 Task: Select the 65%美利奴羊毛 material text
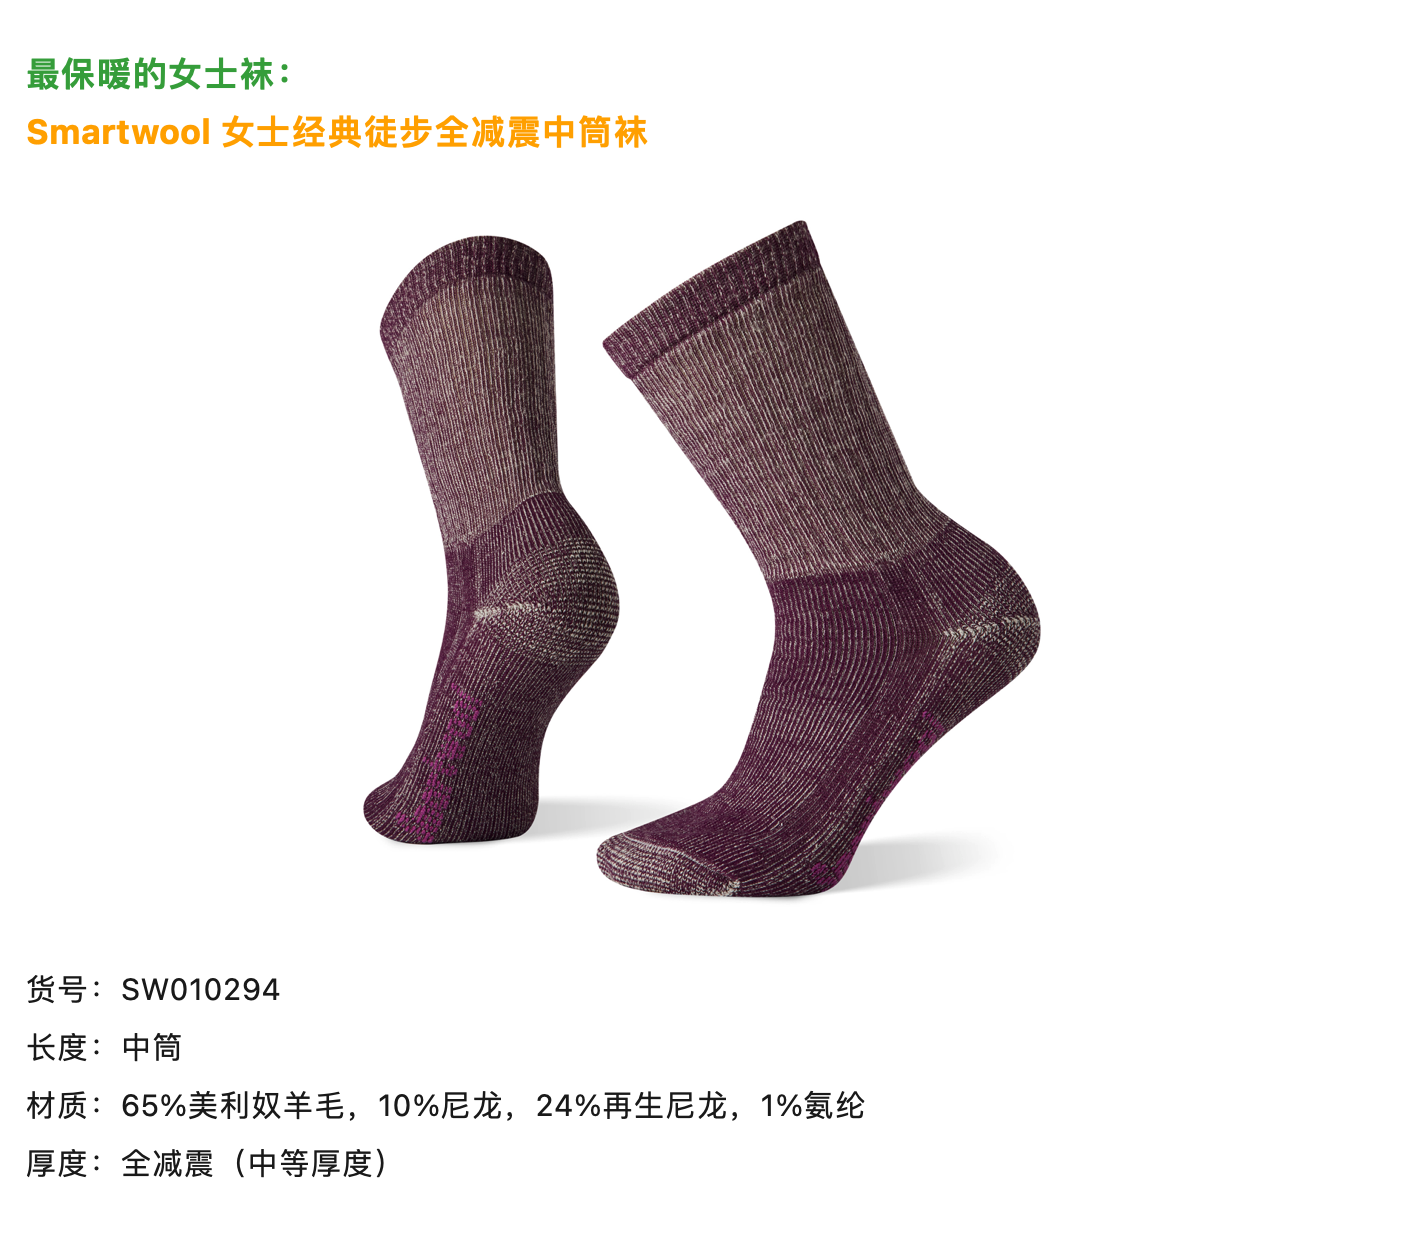[234, 1106]
